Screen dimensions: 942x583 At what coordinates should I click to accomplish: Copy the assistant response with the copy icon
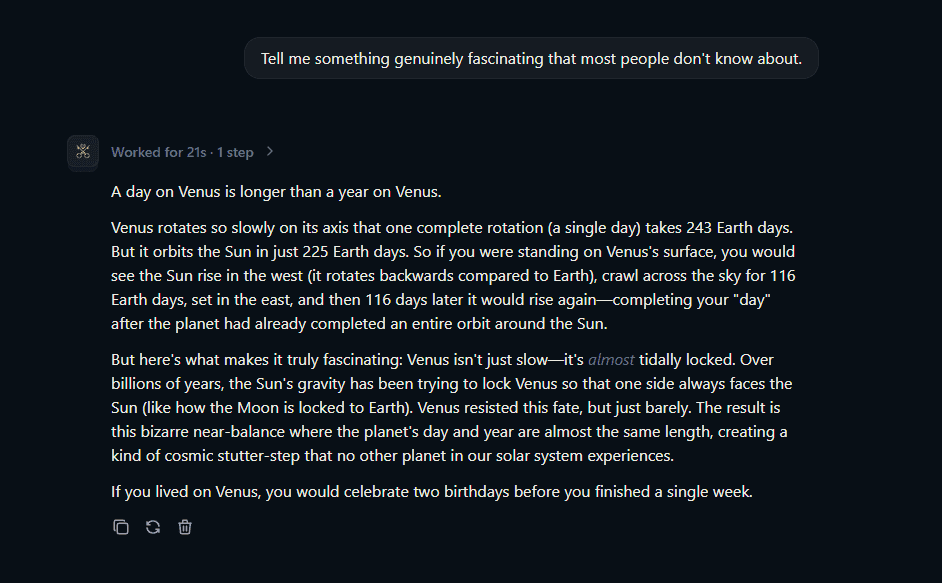(121, 527)
